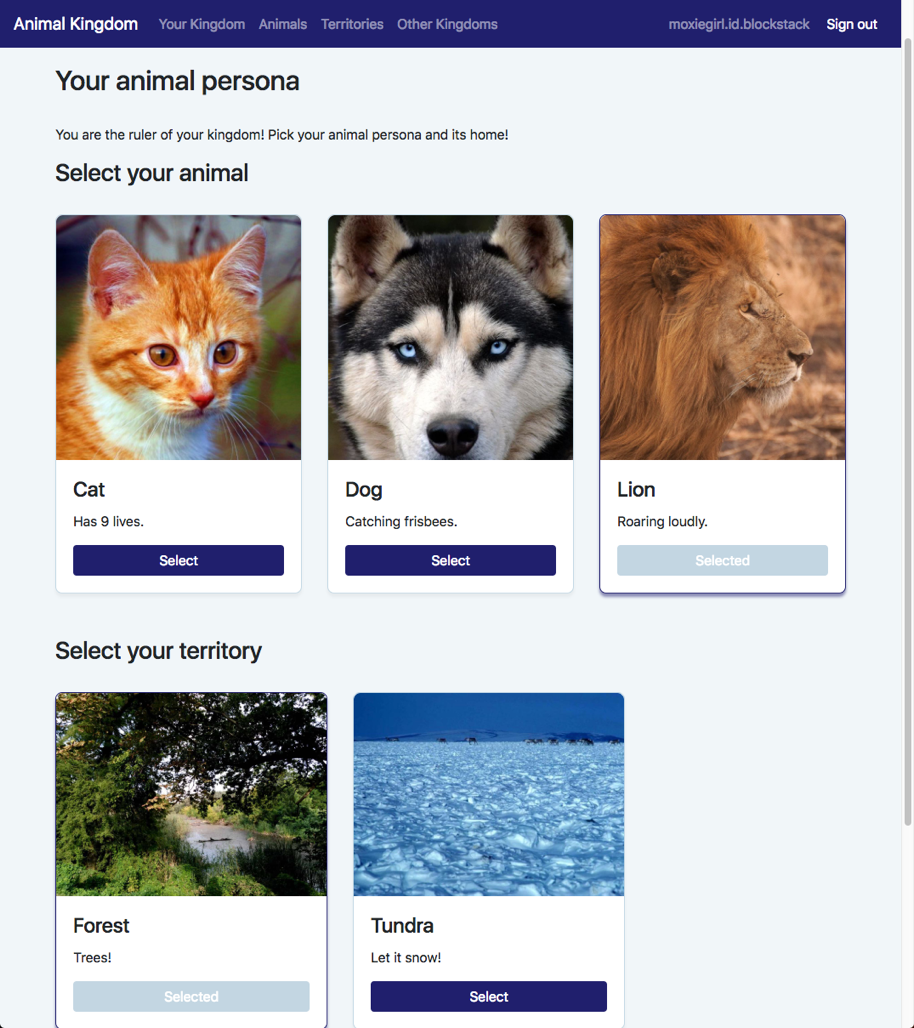Click the Lion card title
The height and width of the screenshot is (1028, 914).
coord(636,490)
